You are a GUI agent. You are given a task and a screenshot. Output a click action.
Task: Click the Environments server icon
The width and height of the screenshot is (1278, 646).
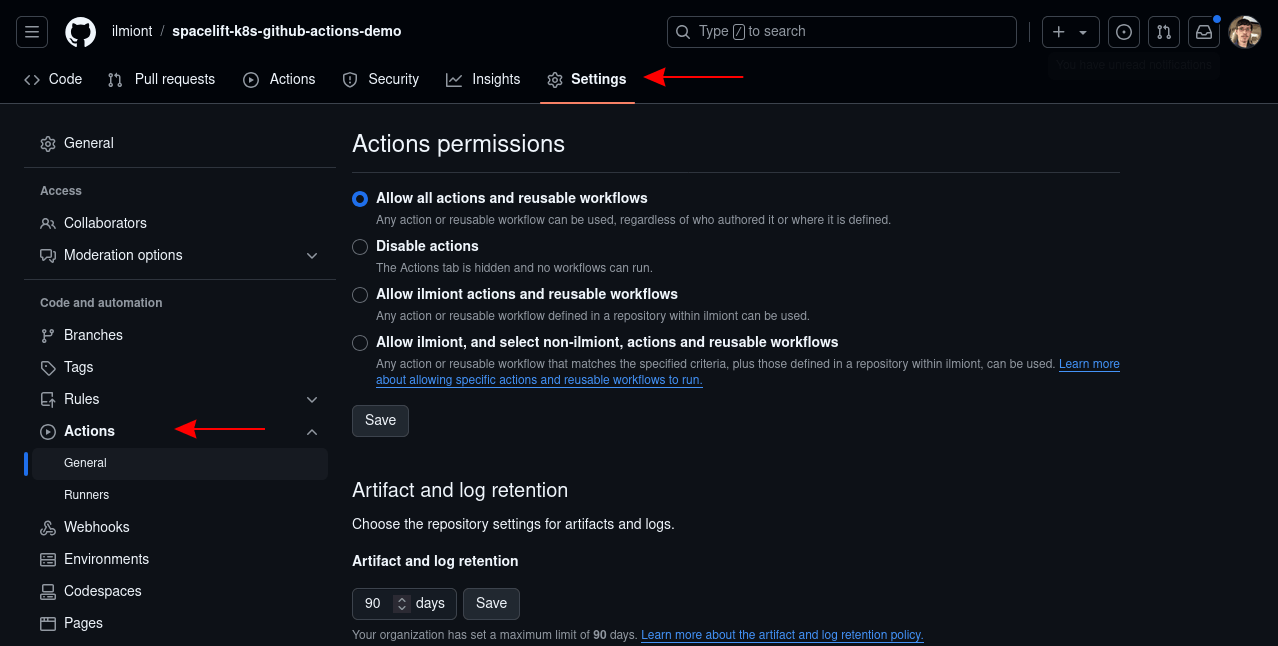pyautogui.click(x=48, y=559)
